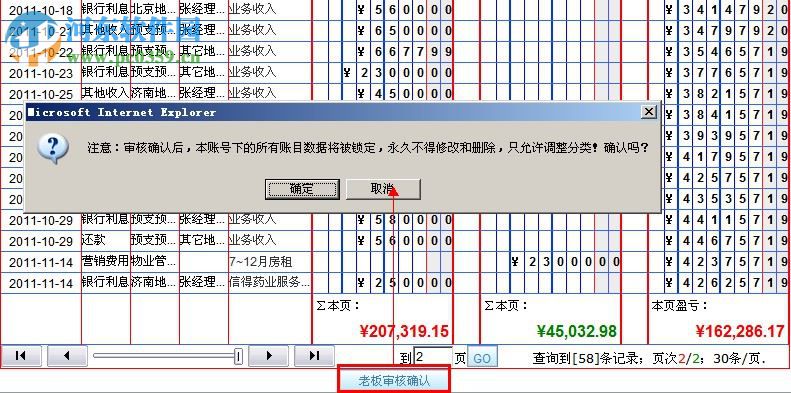Image resolution: width=791 pixels, height=393 pixels.
Task: Cancel the dialog with 取消
Action: pos(383,189)
